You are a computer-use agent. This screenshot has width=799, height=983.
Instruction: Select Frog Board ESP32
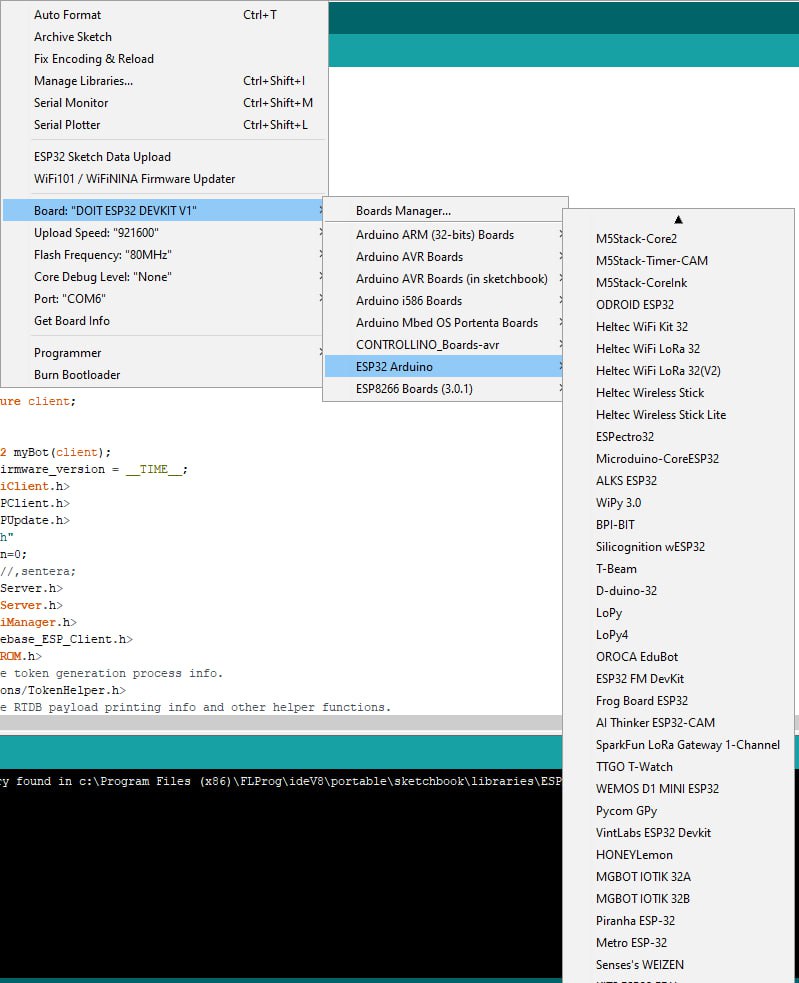pyautogui.click(x=679, y=700)
